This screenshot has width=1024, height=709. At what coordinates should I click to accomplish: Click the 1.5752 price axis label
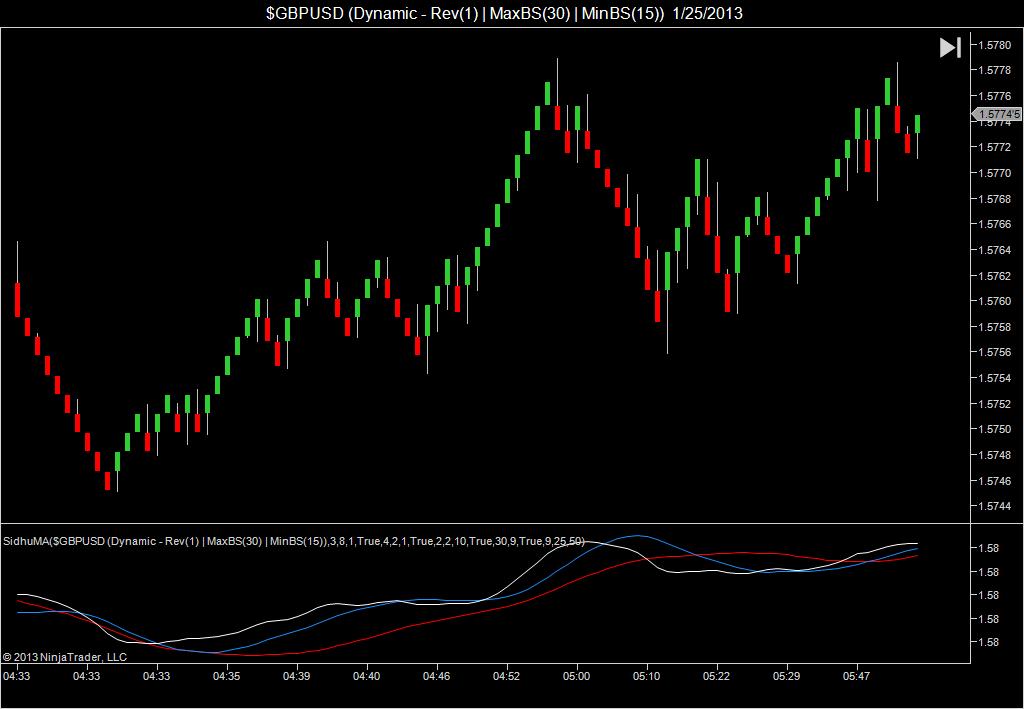[996, 403]
